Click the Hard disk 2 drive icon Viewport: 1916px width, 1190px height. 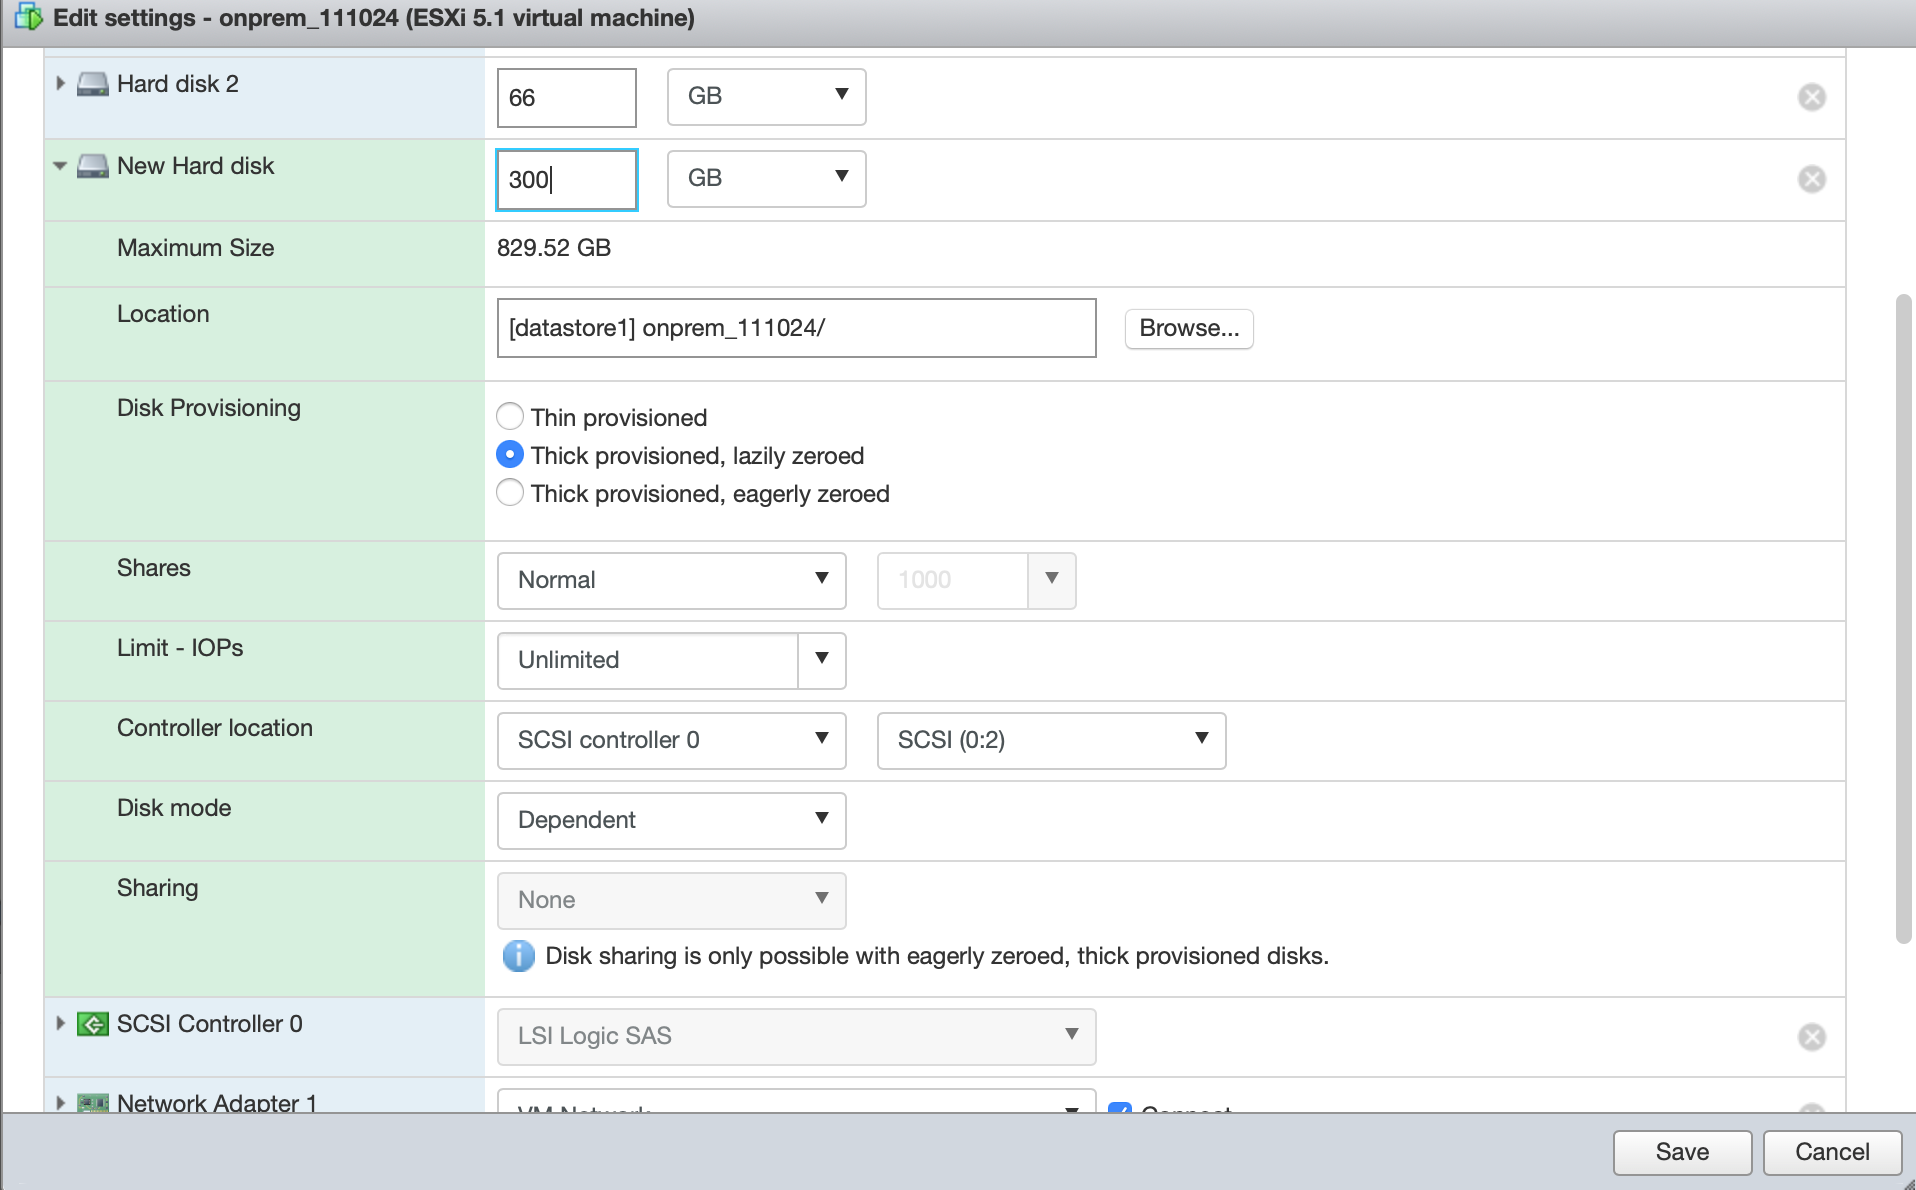pos(93,84)
